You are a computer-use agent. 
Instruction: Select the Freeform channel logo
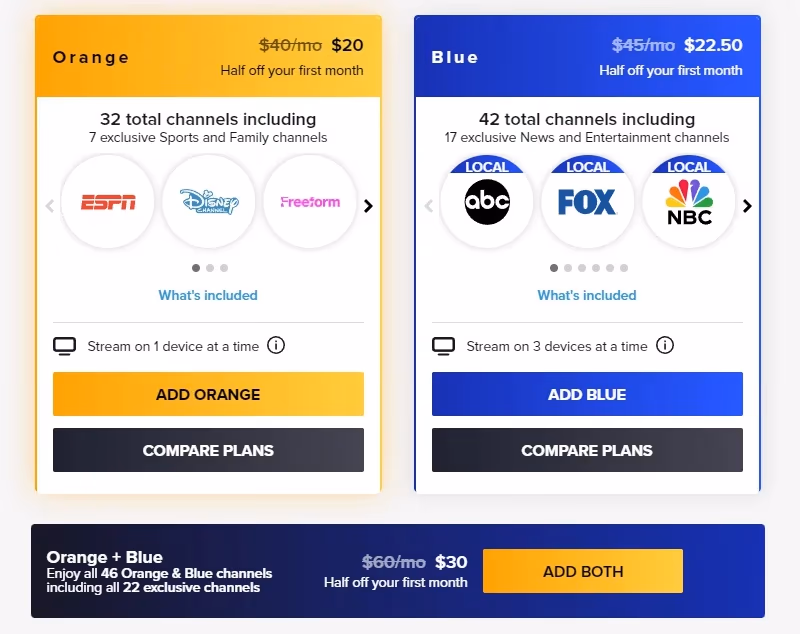pos(309,202)
